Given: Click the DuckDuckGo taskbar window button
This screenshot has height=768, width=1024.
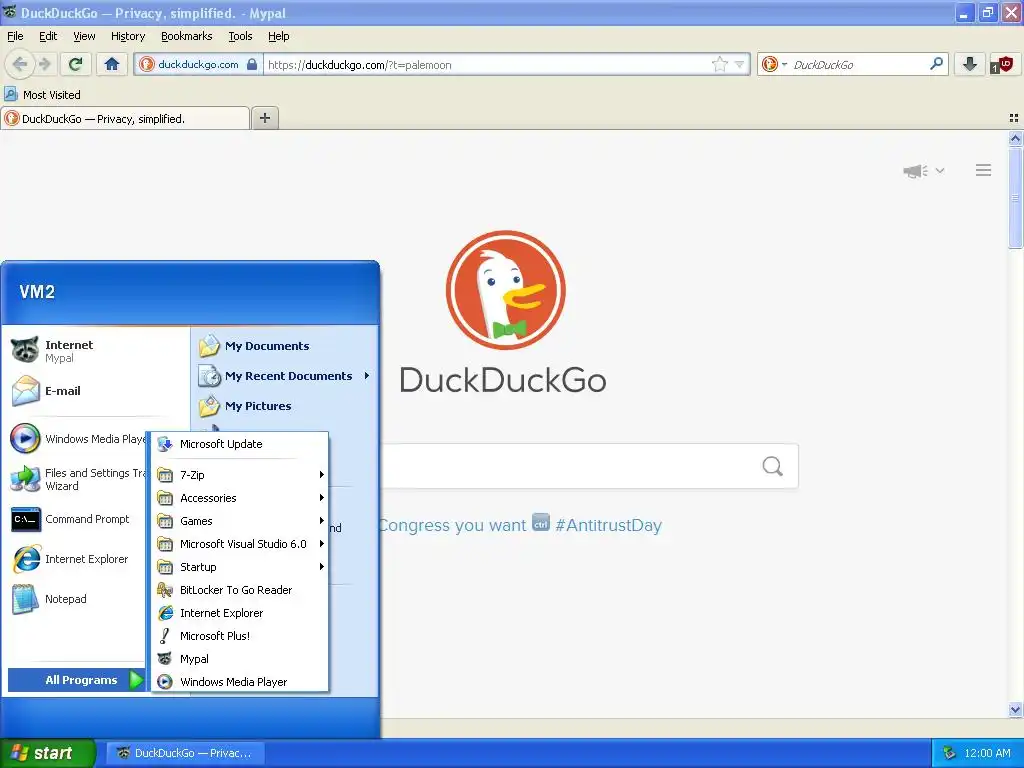Looking at the screenshot, I should pos(186,753).
